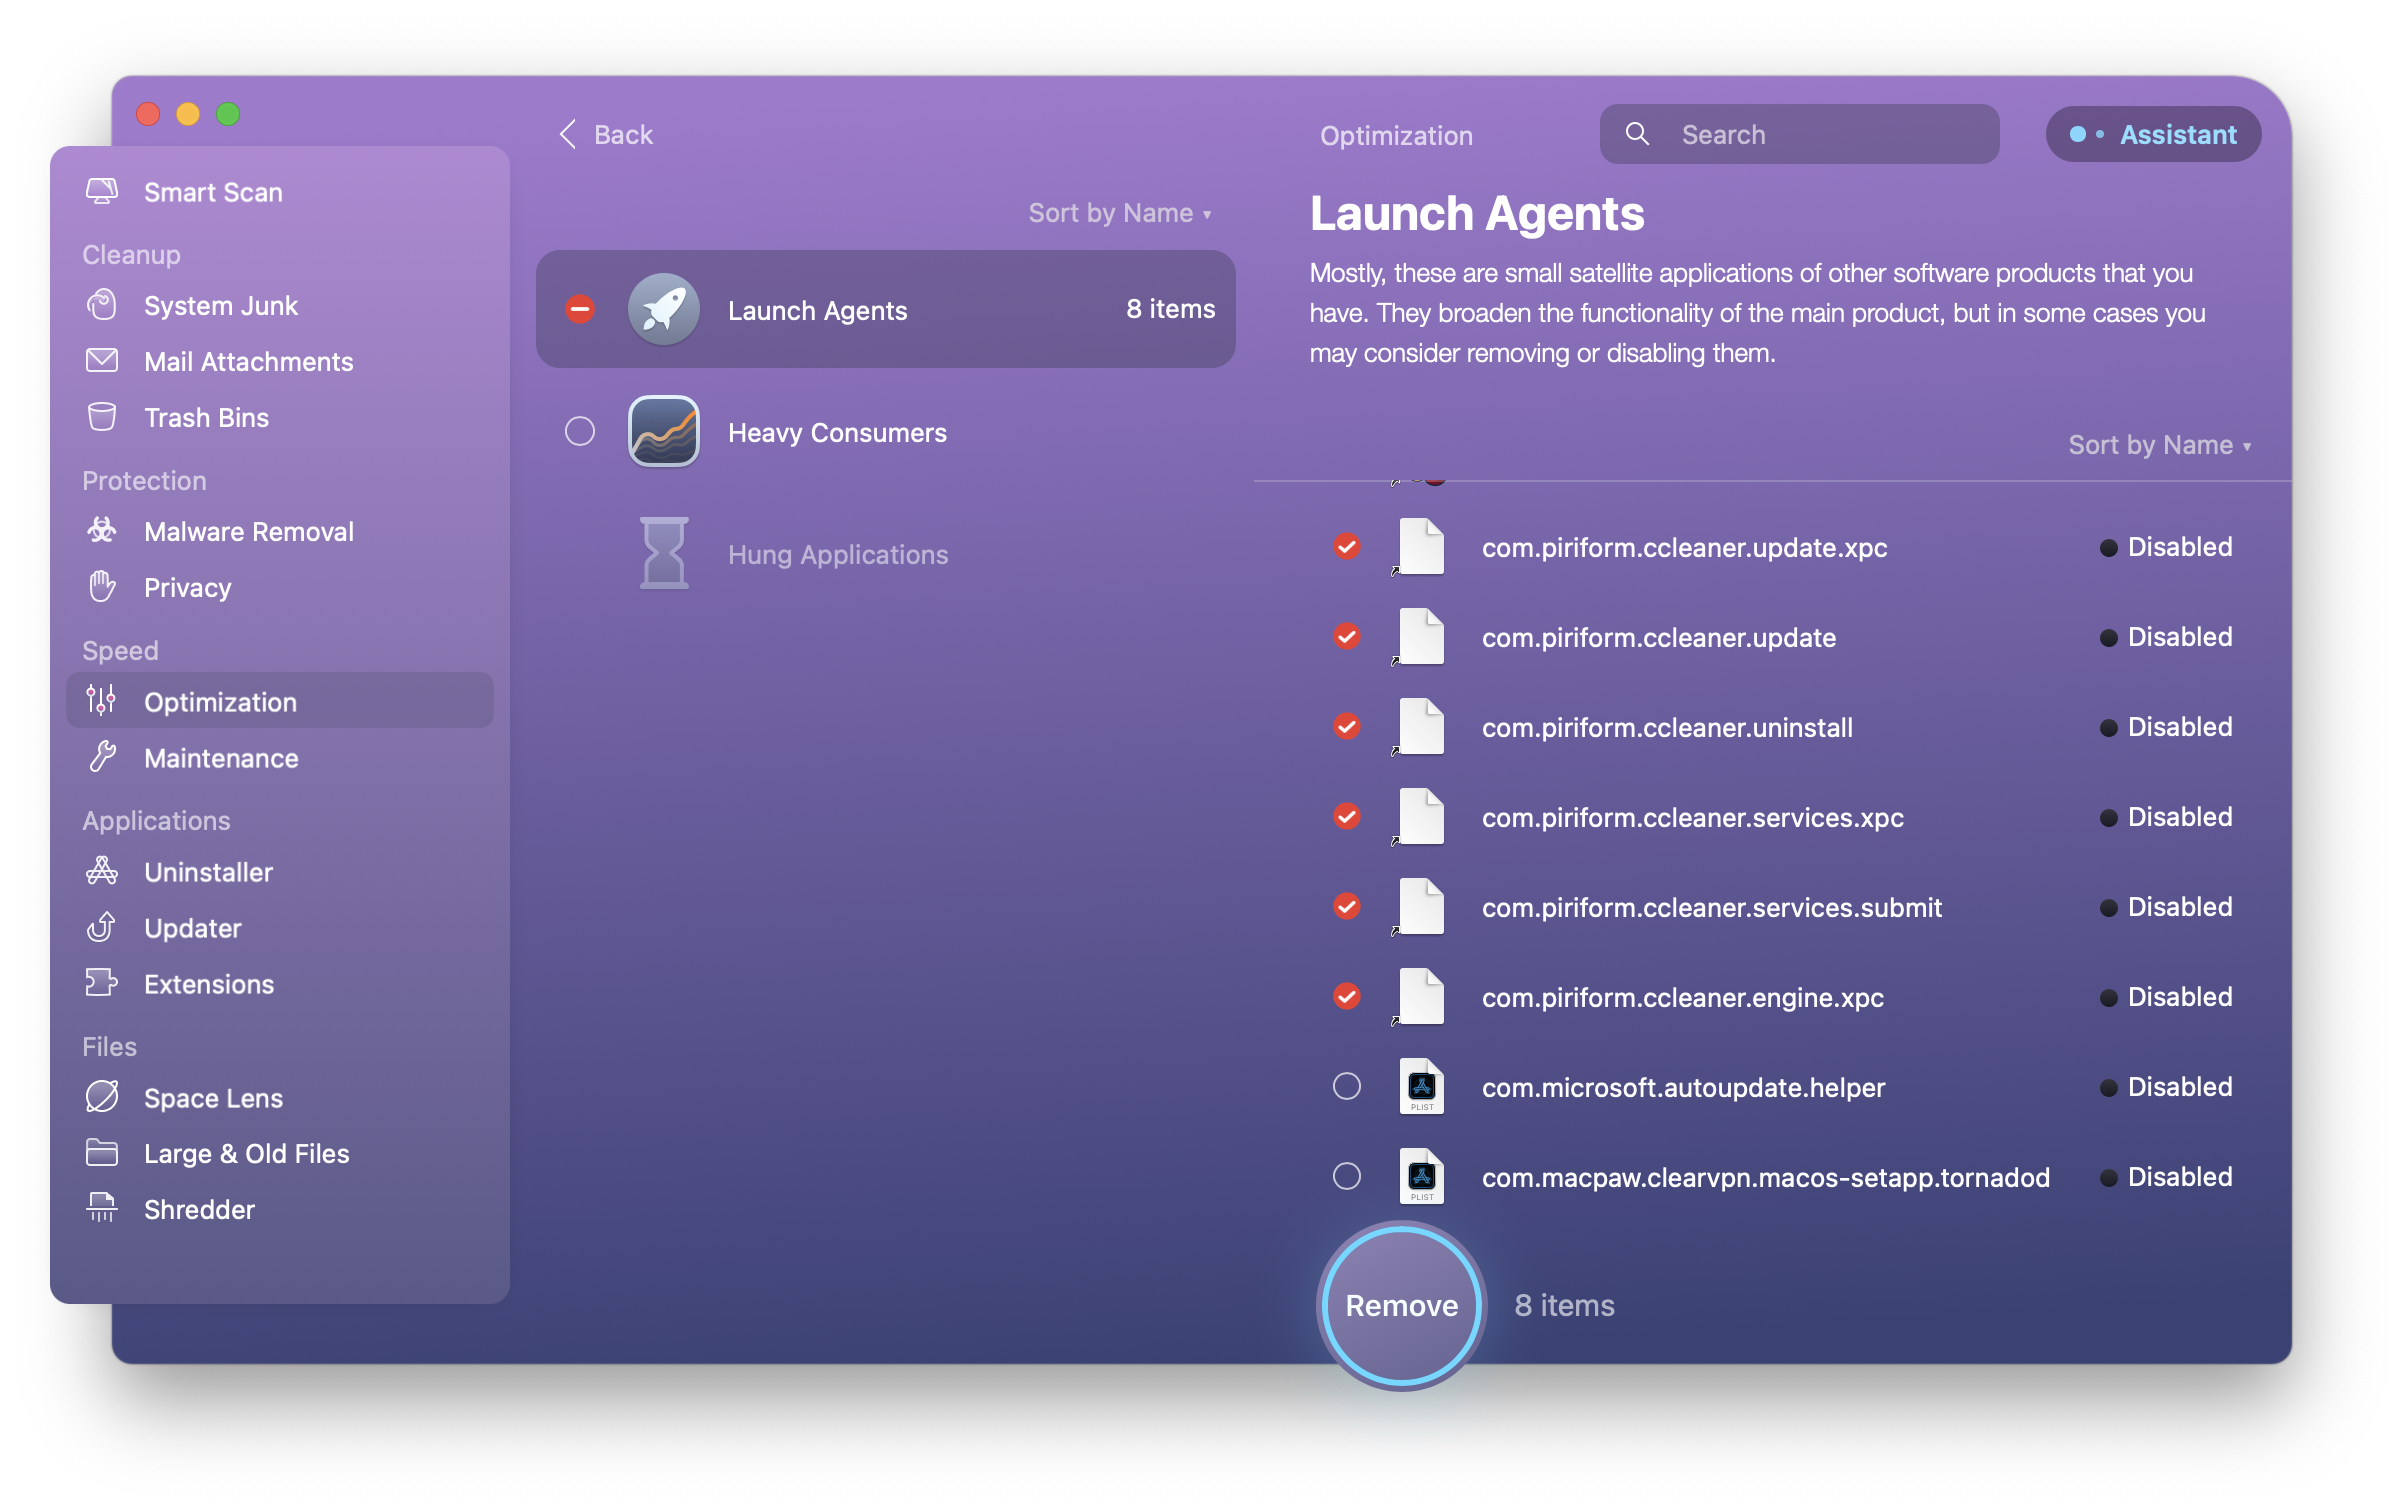Deselect all Launch Agents with the red minus

(x=580, y=310)
